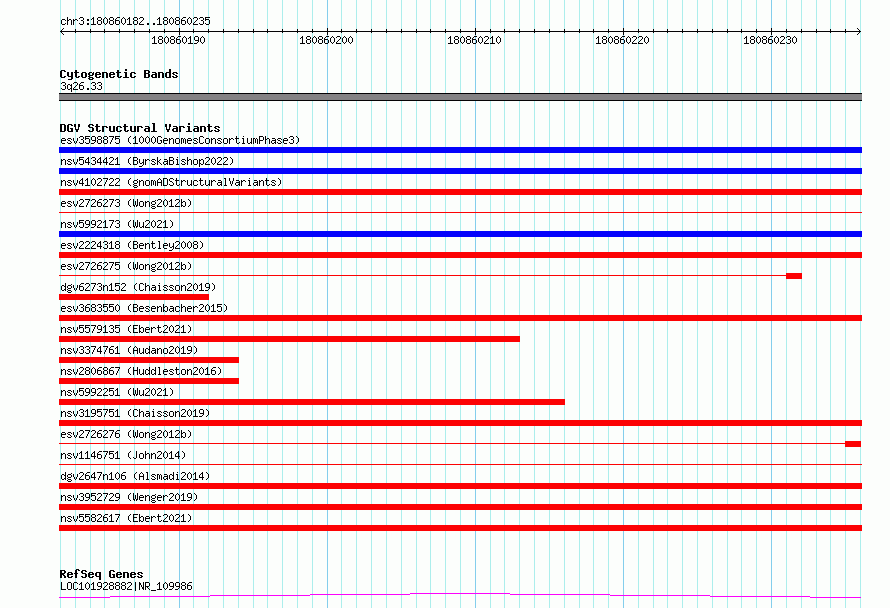Screen dimensions: 890x608
Task: Click the RefSeq Genes track title
Action: click(101, 574)
